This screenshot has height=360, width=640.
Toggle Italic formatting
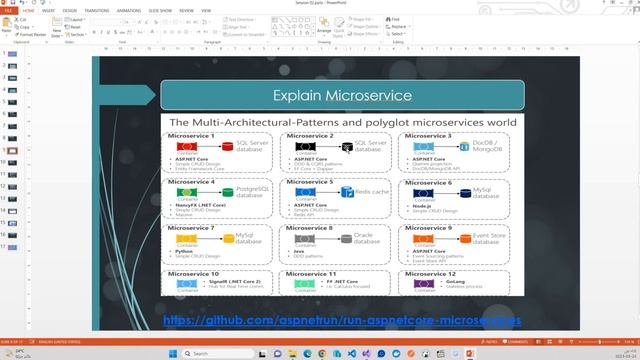pyautogui.click(x=101, y=32)
